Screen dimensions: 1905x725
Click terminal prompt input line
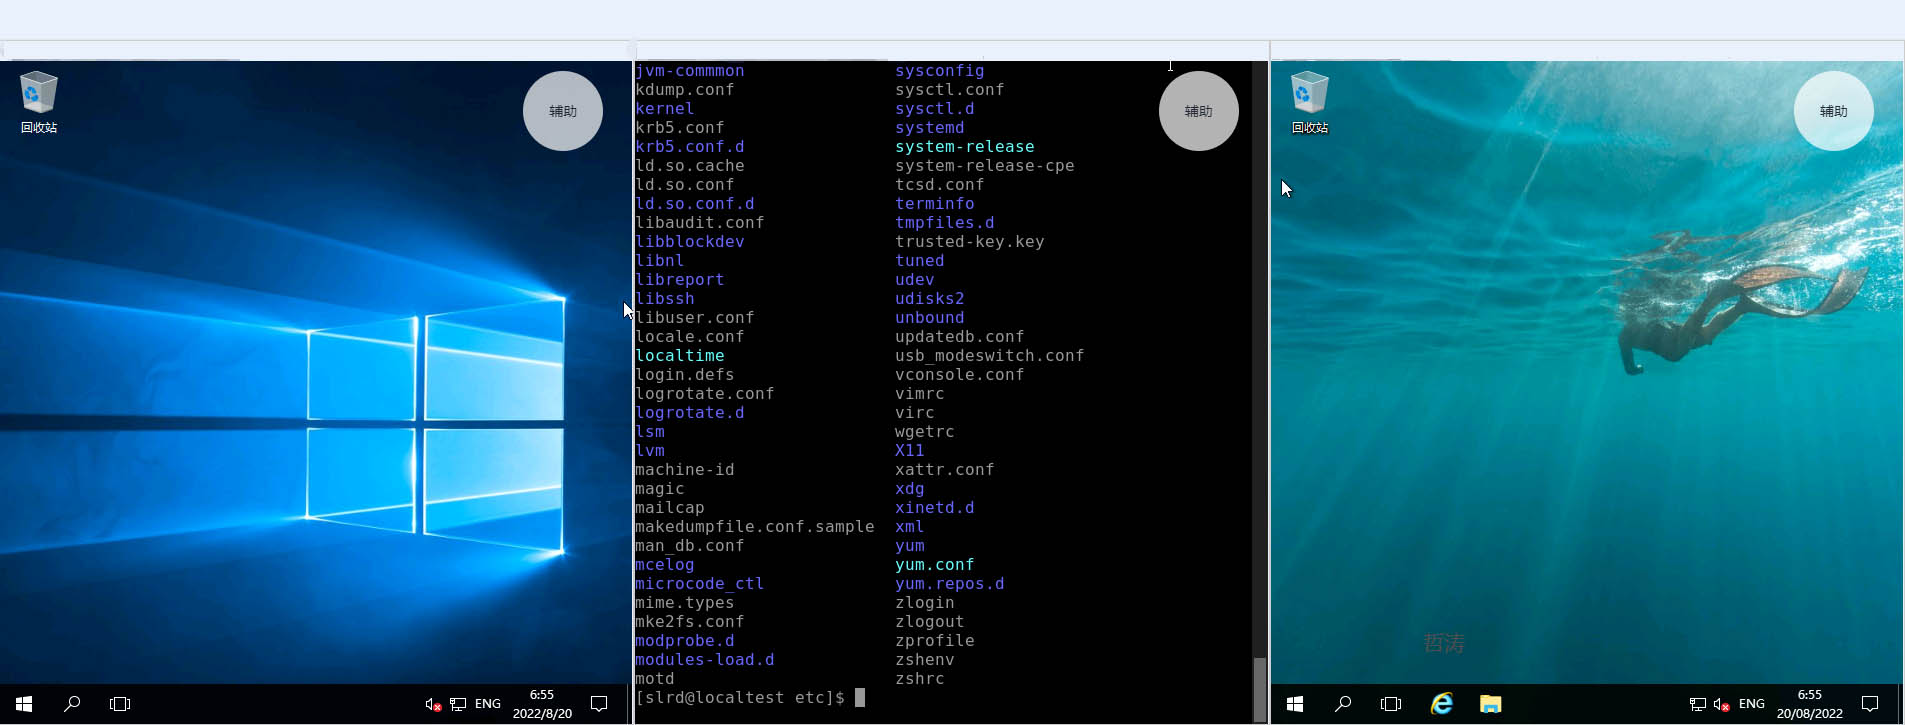pyautogui.click(x=750, y=698)
